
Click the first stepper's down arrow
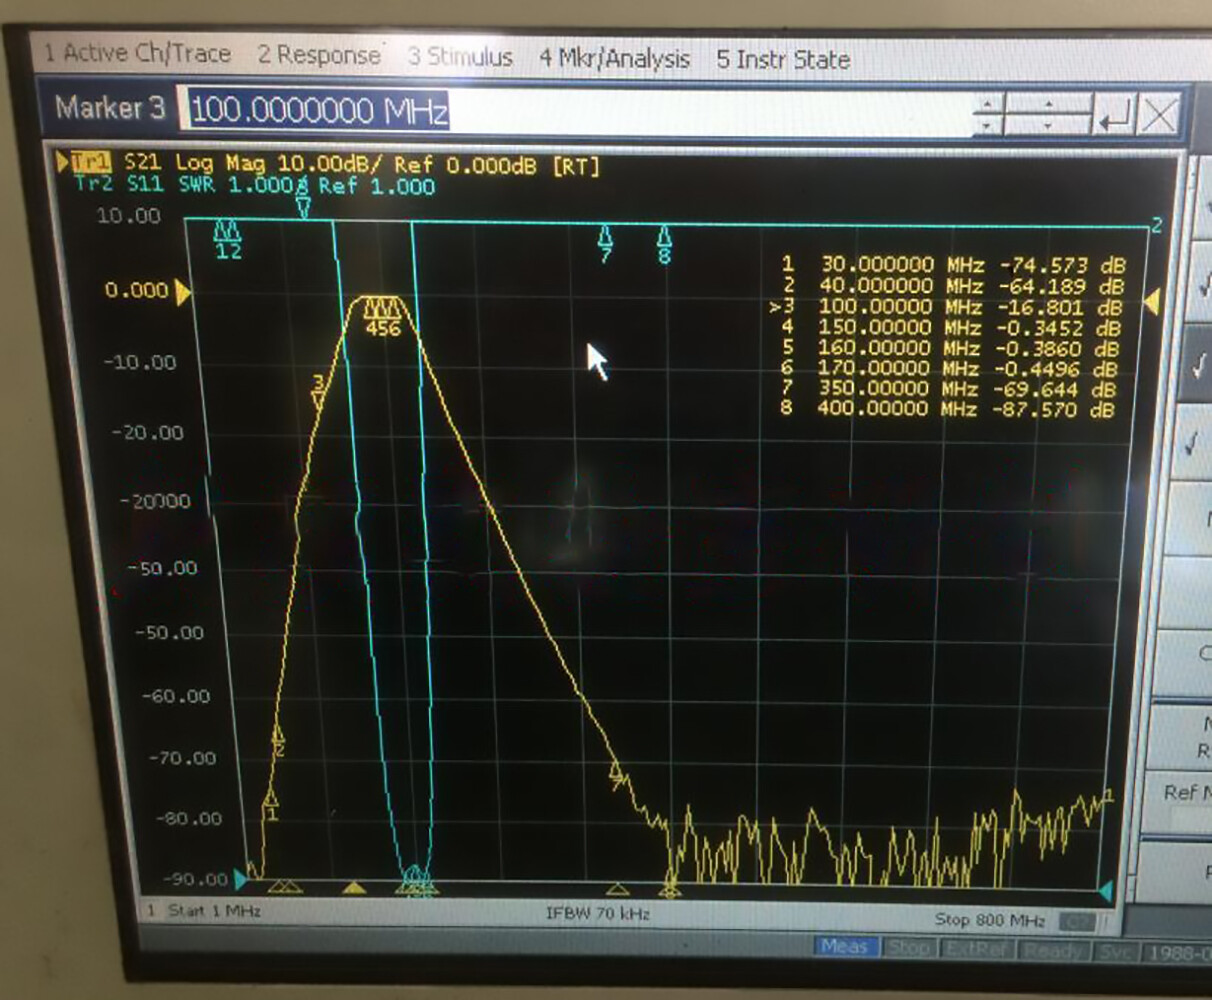988,125
